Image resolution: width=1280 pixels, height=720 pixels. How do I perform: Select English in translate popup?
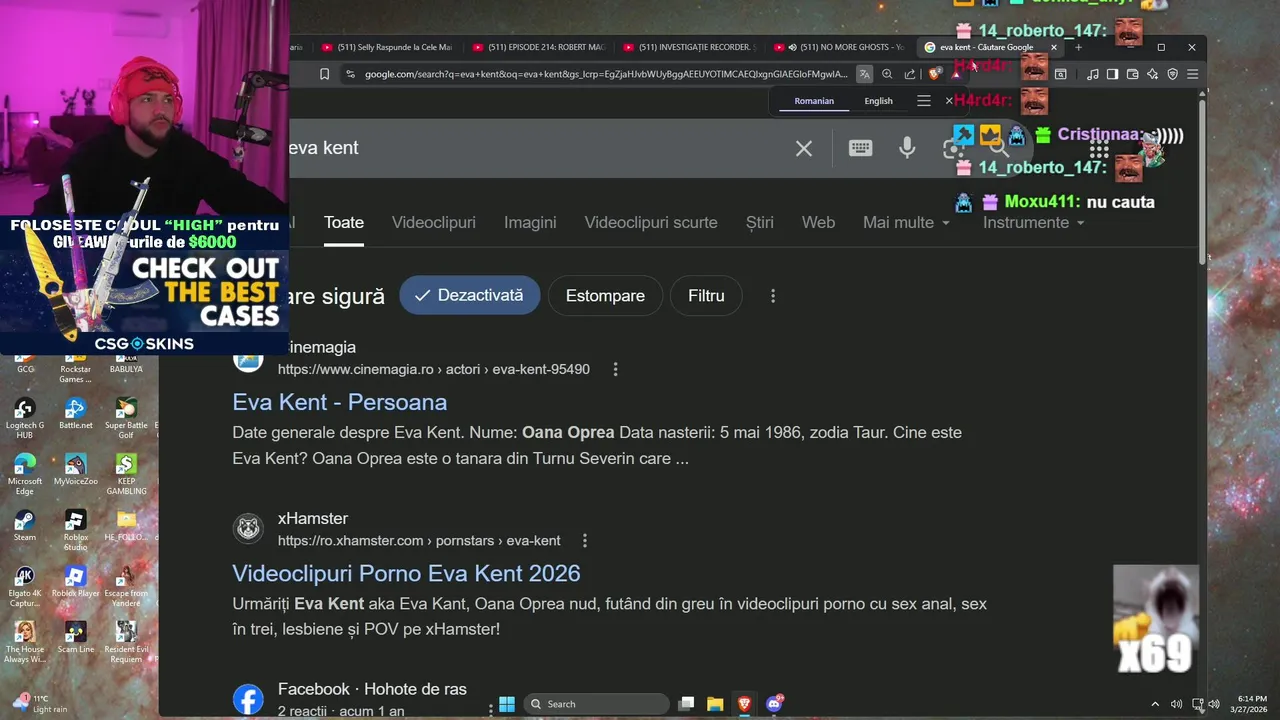point(878,101)
